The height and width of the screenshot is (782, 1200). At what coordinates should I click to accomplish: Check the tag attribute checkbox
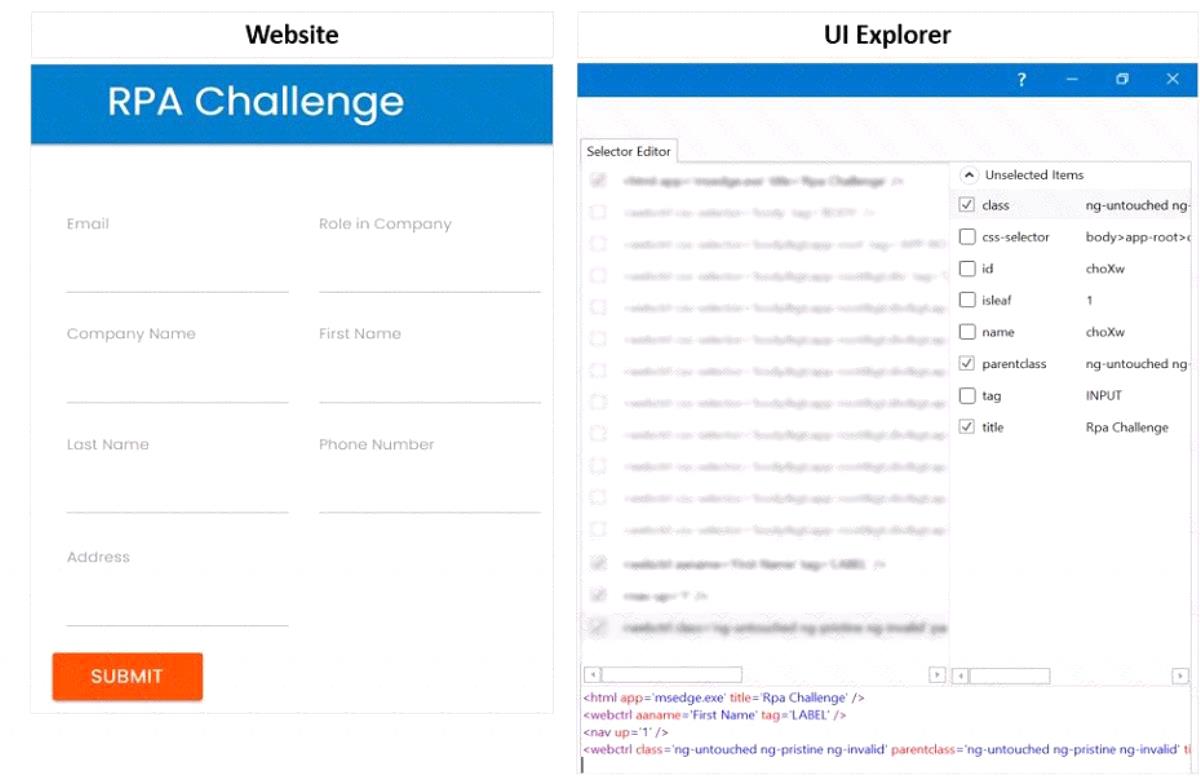click(967, 396)
